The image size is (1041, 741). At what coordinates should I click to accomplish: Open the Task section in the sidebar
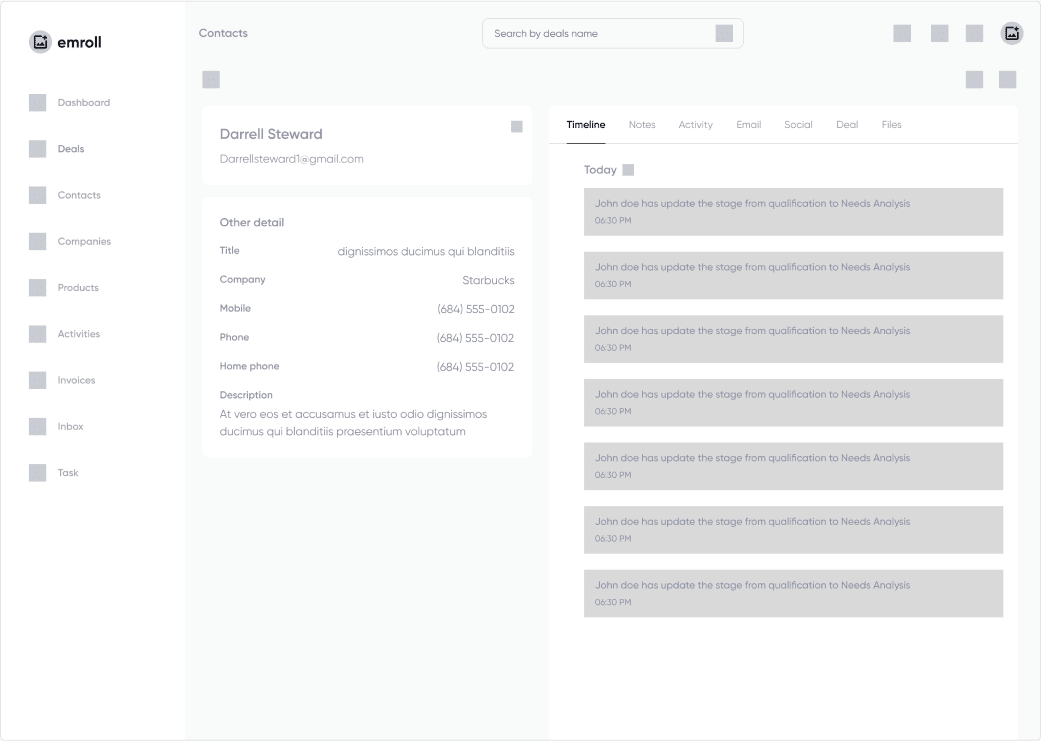[38, 472]
